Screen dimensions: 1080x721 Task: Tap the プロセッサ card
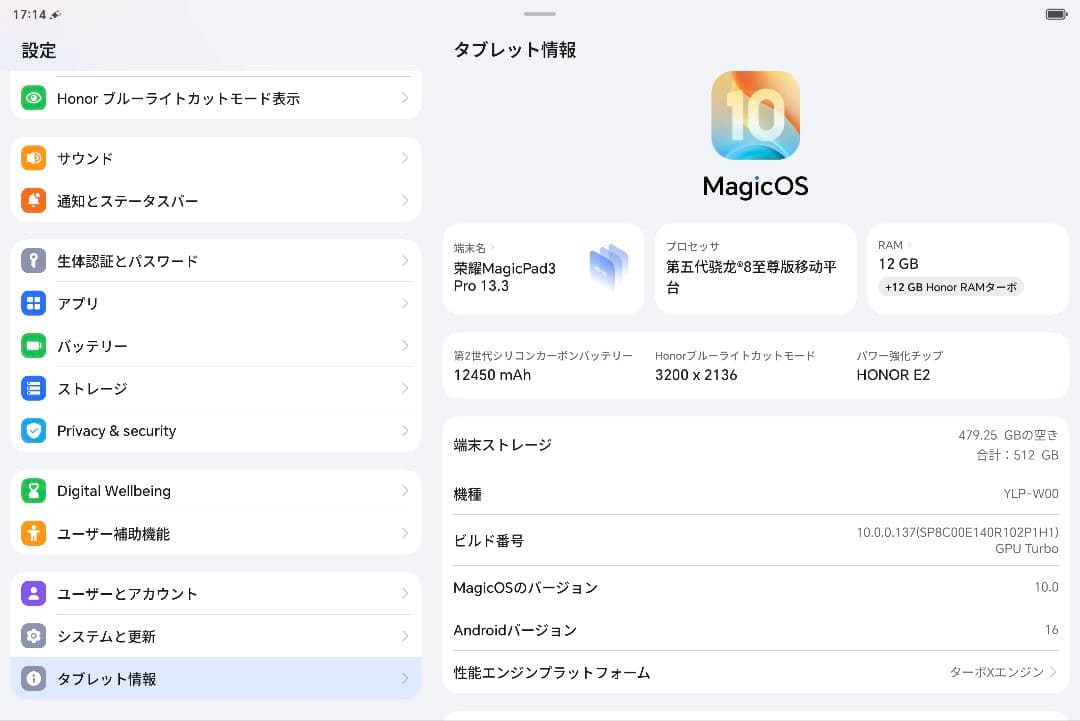pos(755,269)
